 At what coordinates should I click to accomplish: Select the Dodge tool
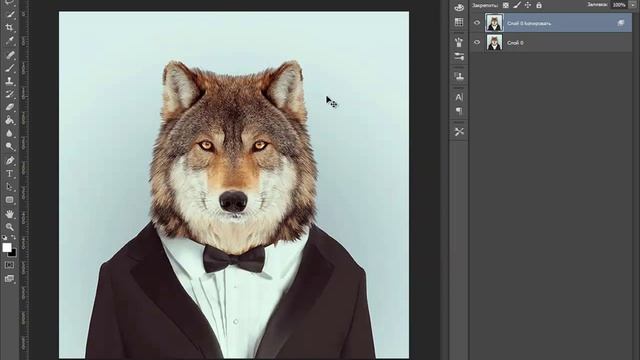(10, 147)
